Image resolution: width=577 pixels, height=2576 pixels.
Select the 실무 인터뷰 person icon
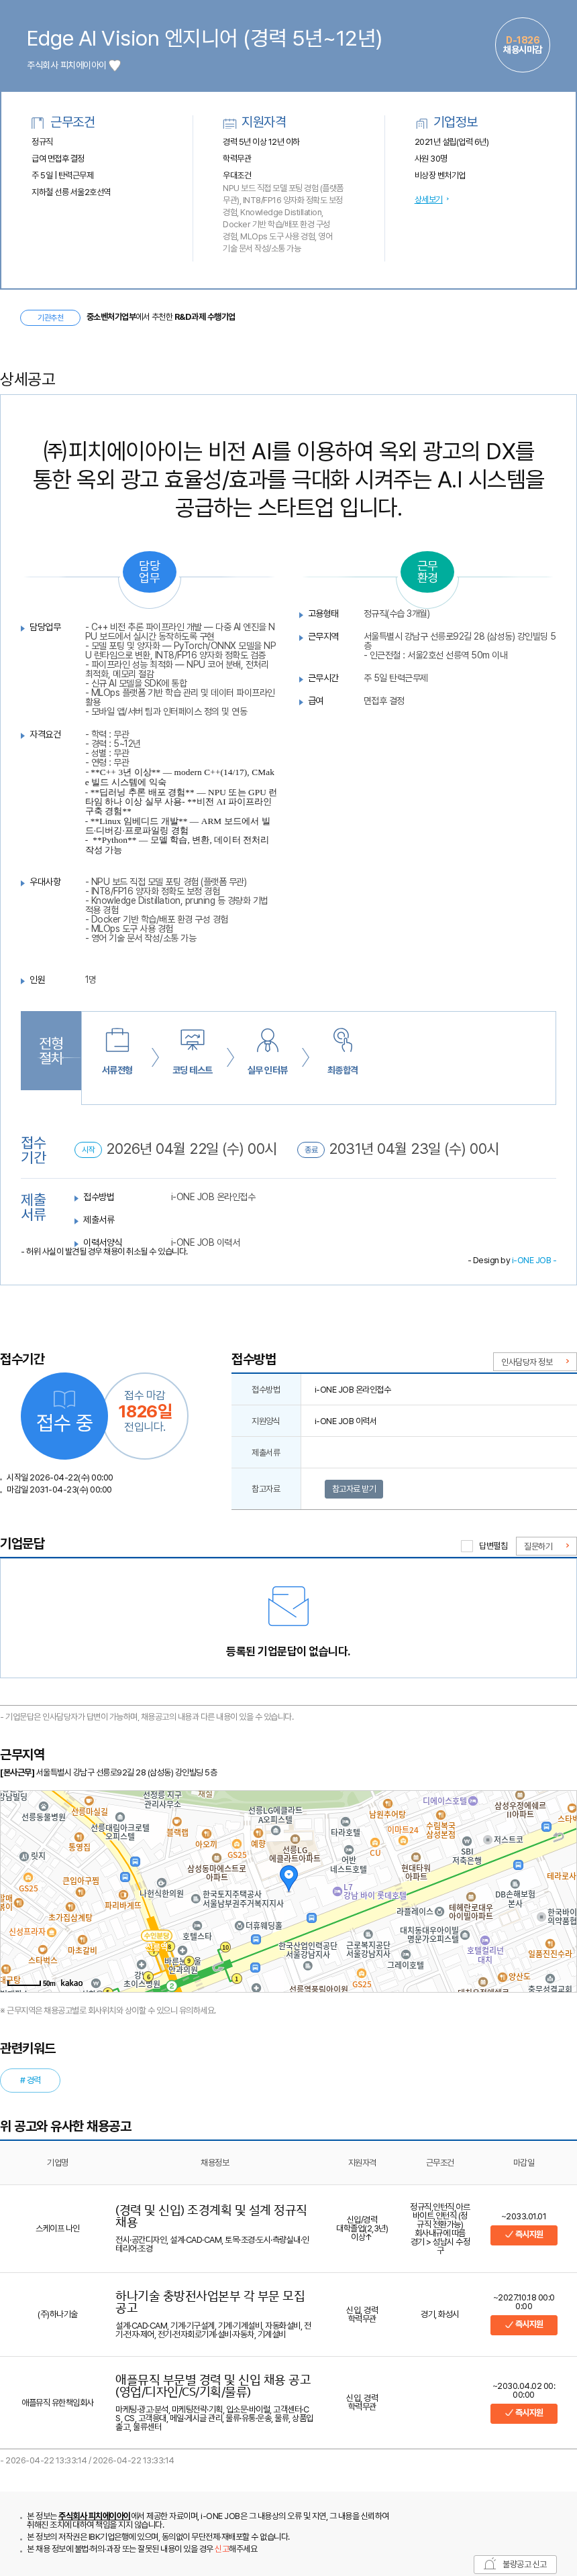click(267, 1040)
